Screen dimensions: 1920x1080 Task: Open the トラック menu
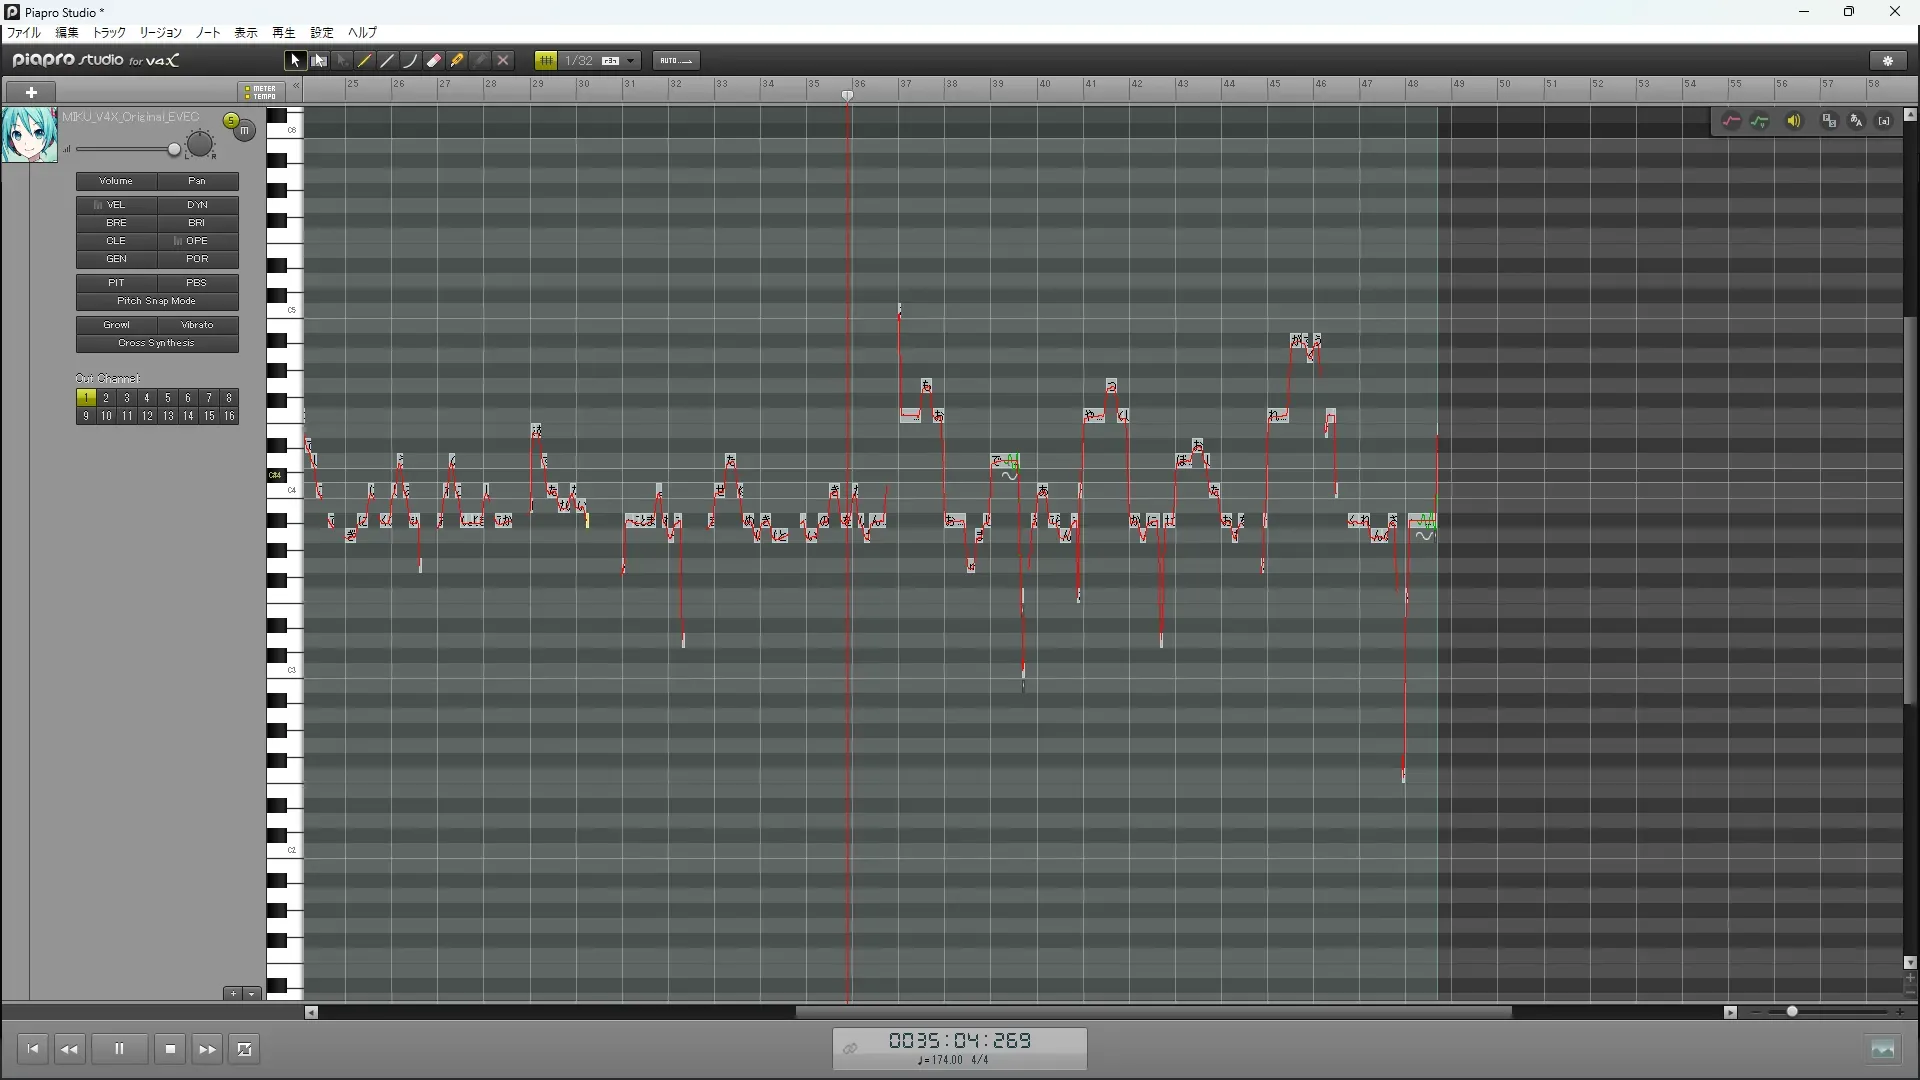pyautogui.click(x=109, y=33)
